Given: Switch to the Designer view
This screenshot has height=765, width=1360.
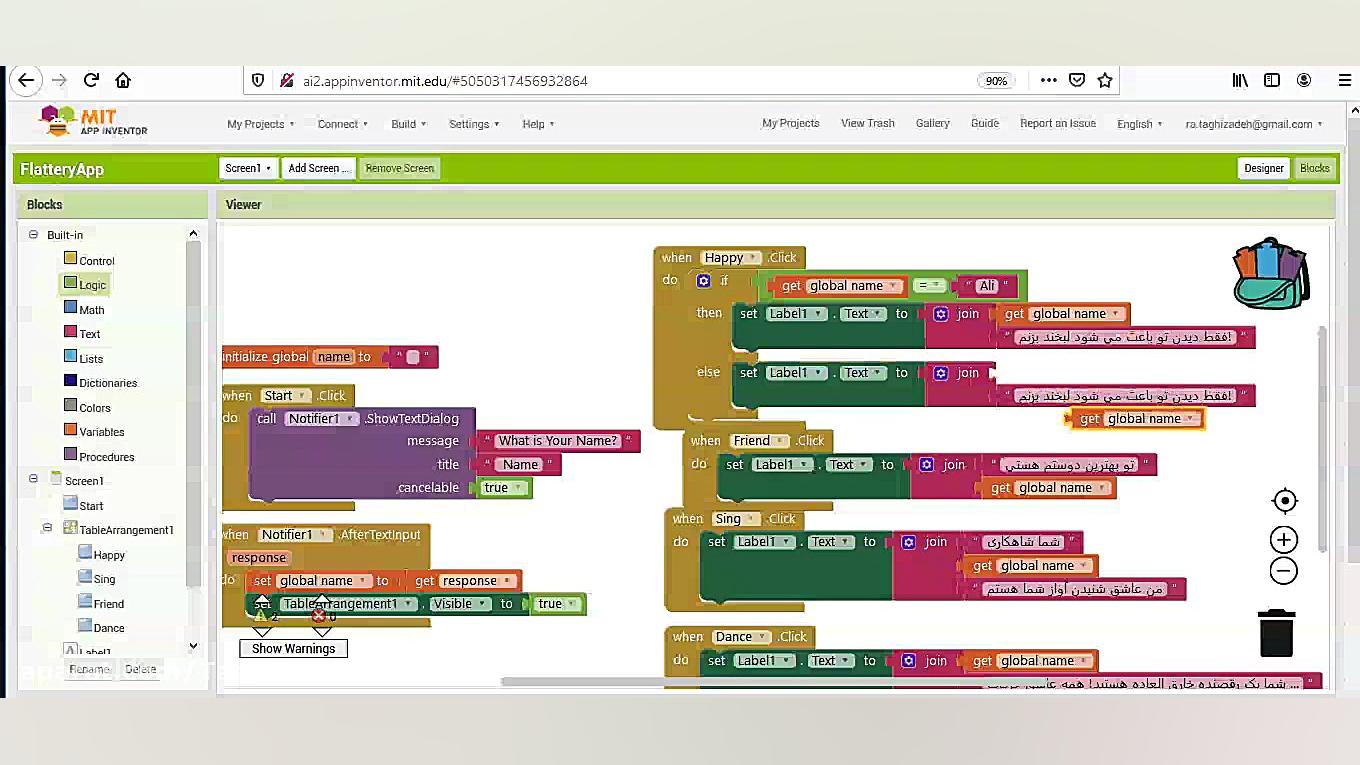Looking at the screenshot, I should [1264, 168].
